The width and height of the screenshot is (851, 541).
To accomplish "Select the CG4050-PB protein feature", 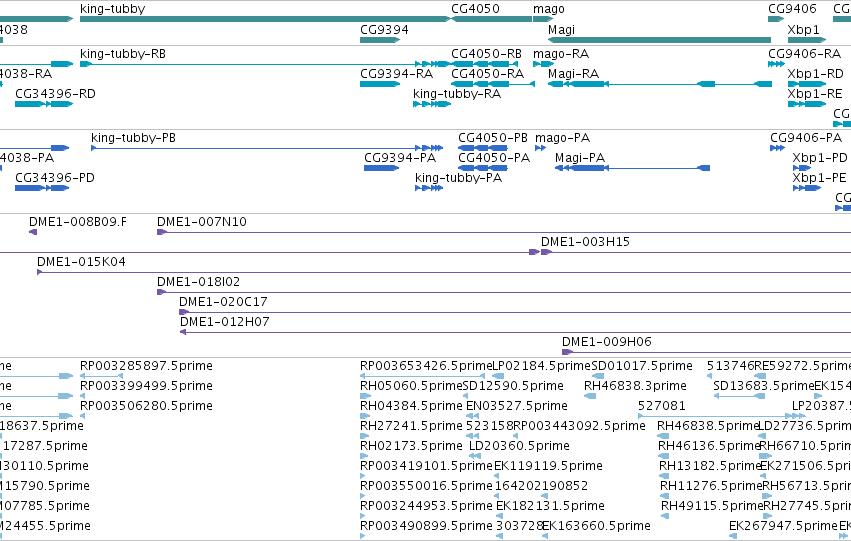I will coord(482,148).
